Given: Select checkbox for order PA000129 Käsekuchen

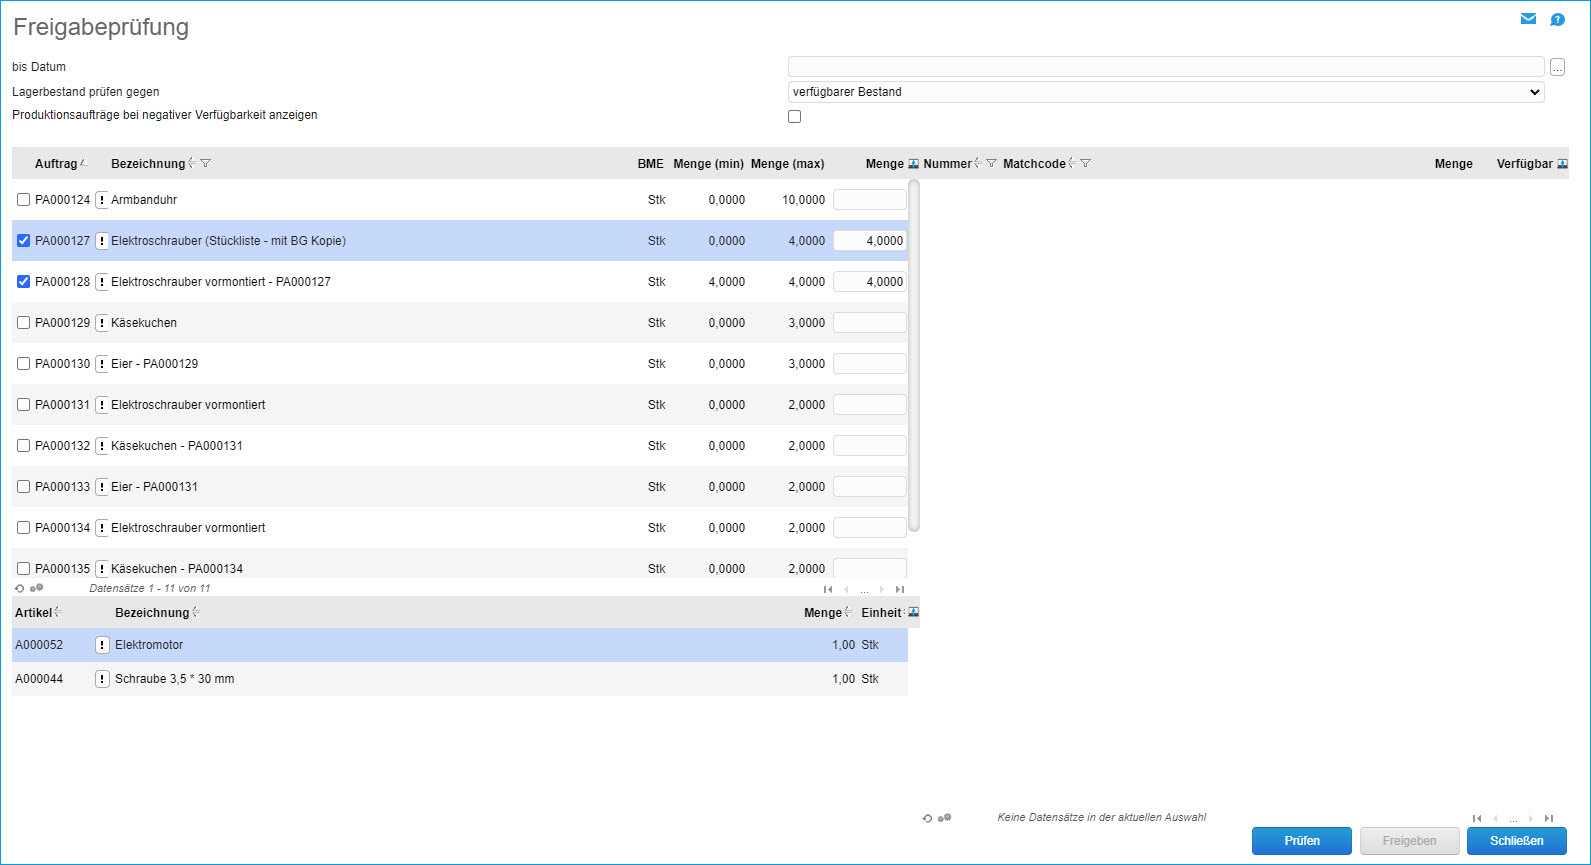Looking at the screenshot, I should coord(24,323).
